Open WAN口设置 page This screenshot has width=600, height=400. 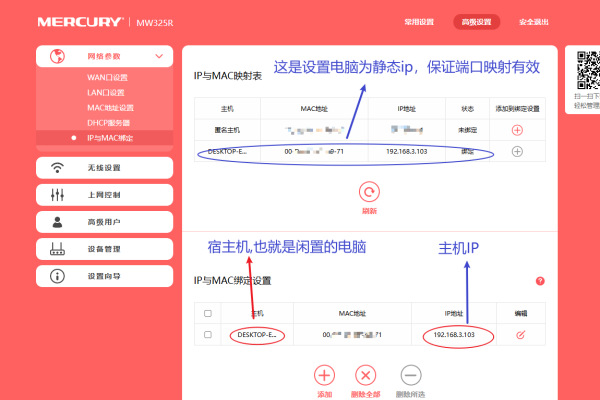tap(107, 77)
